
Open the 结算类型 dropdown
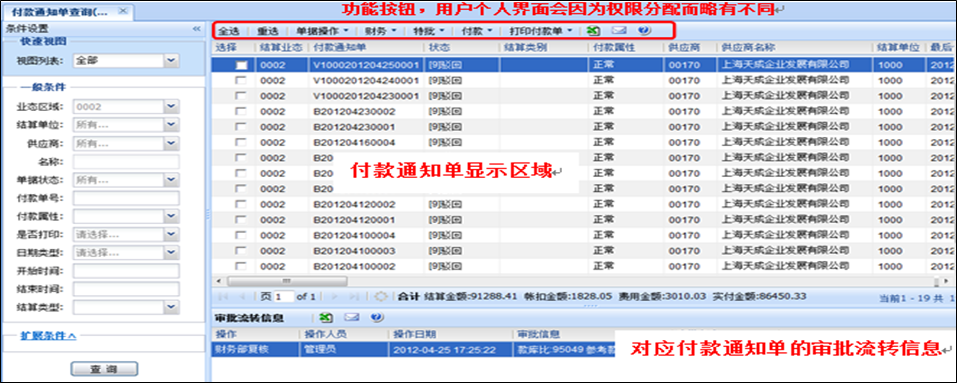[x=172, y=307]
